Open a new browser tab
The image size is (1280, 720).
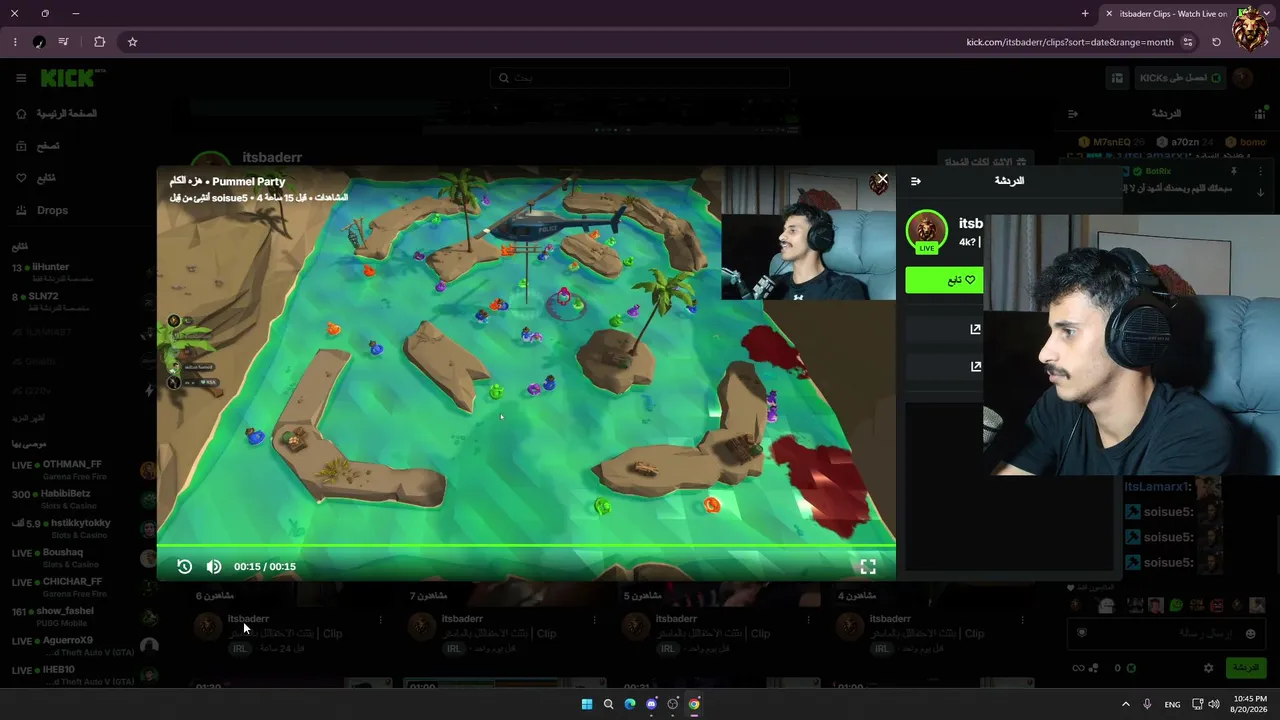pyautogui.click(x=1085, y=14)
